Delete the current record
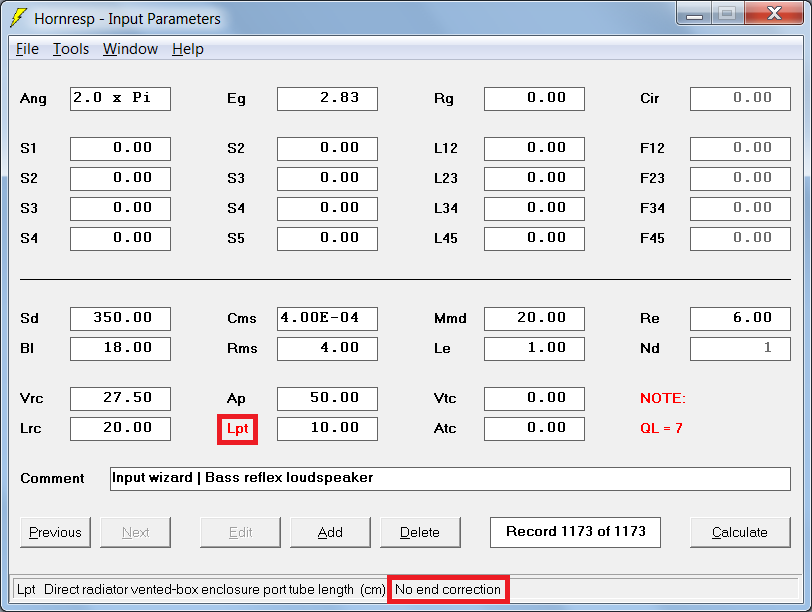Image resolution: width=812 pixels, height=612 pixels. 420,532
